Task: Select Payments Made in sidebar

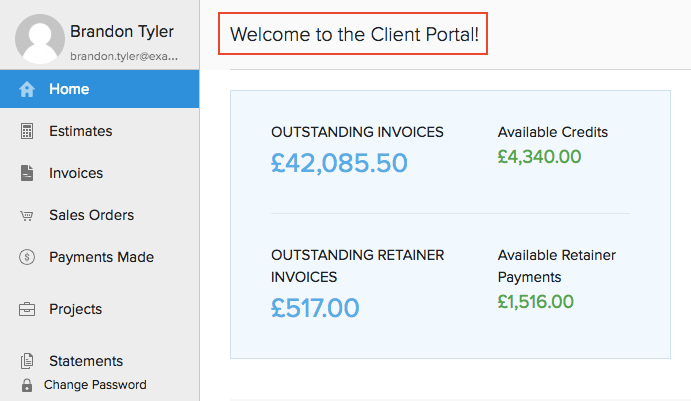Action: [101, 257]
